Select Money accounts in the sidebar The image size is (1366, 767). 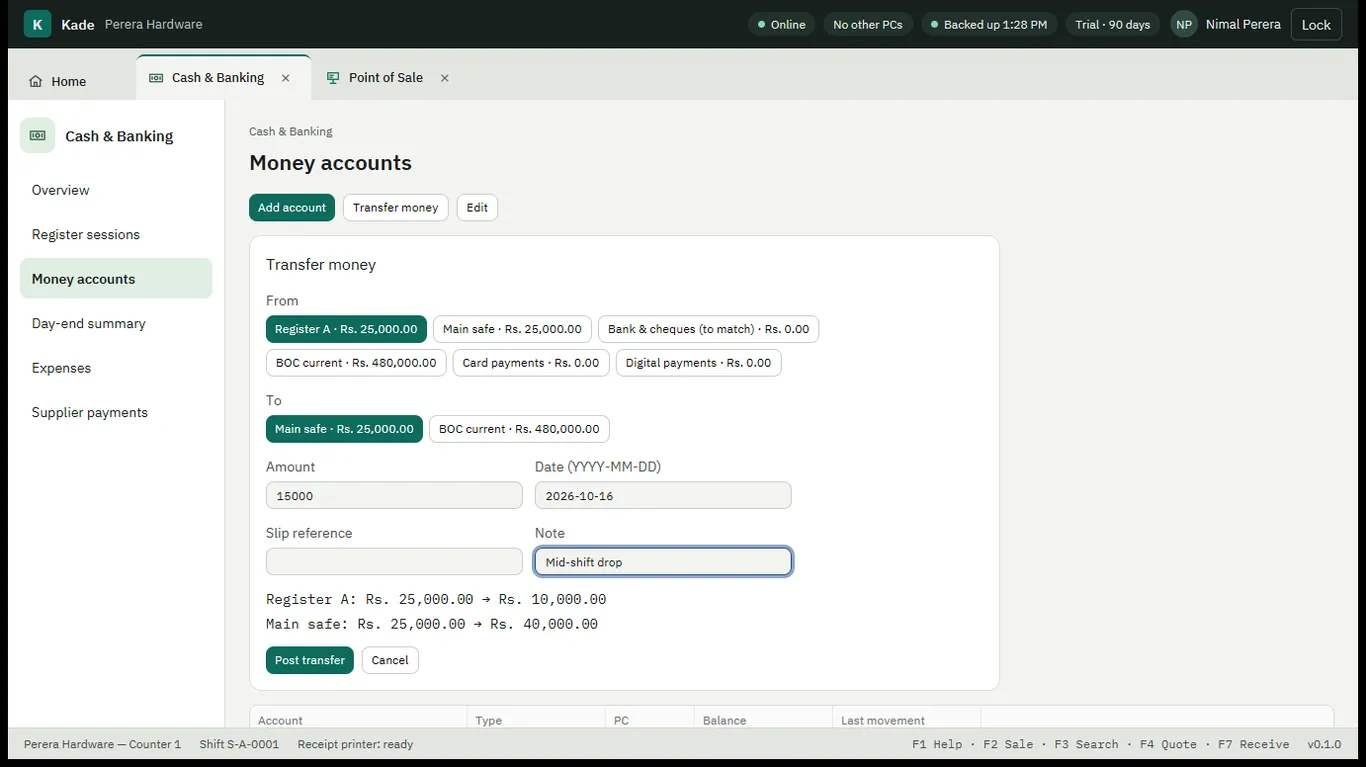[116, 279]
